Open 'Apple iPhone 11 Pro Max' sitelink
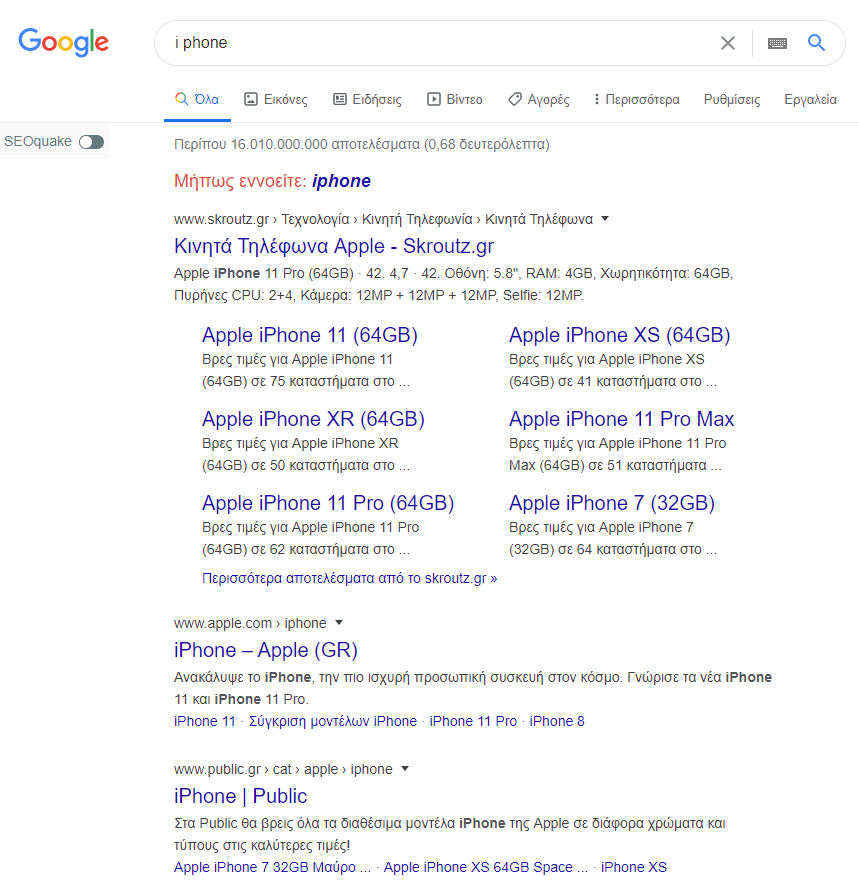 (x=621, y=419)
